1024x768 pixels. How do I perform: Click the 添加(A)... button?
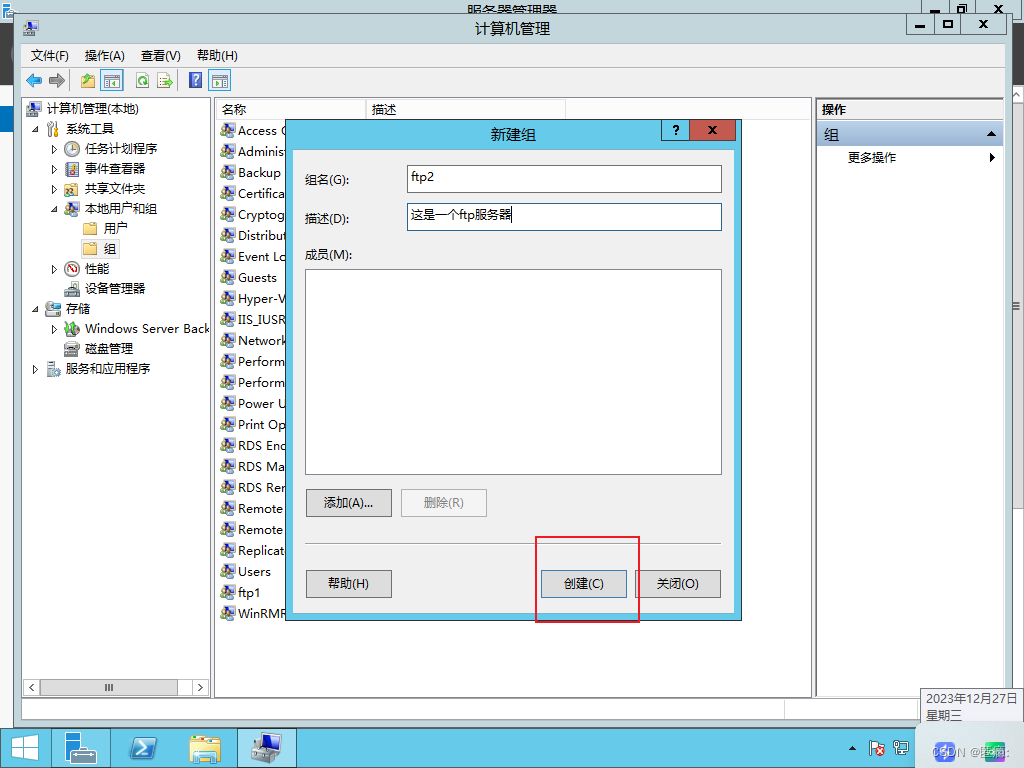tap(349, 503)
